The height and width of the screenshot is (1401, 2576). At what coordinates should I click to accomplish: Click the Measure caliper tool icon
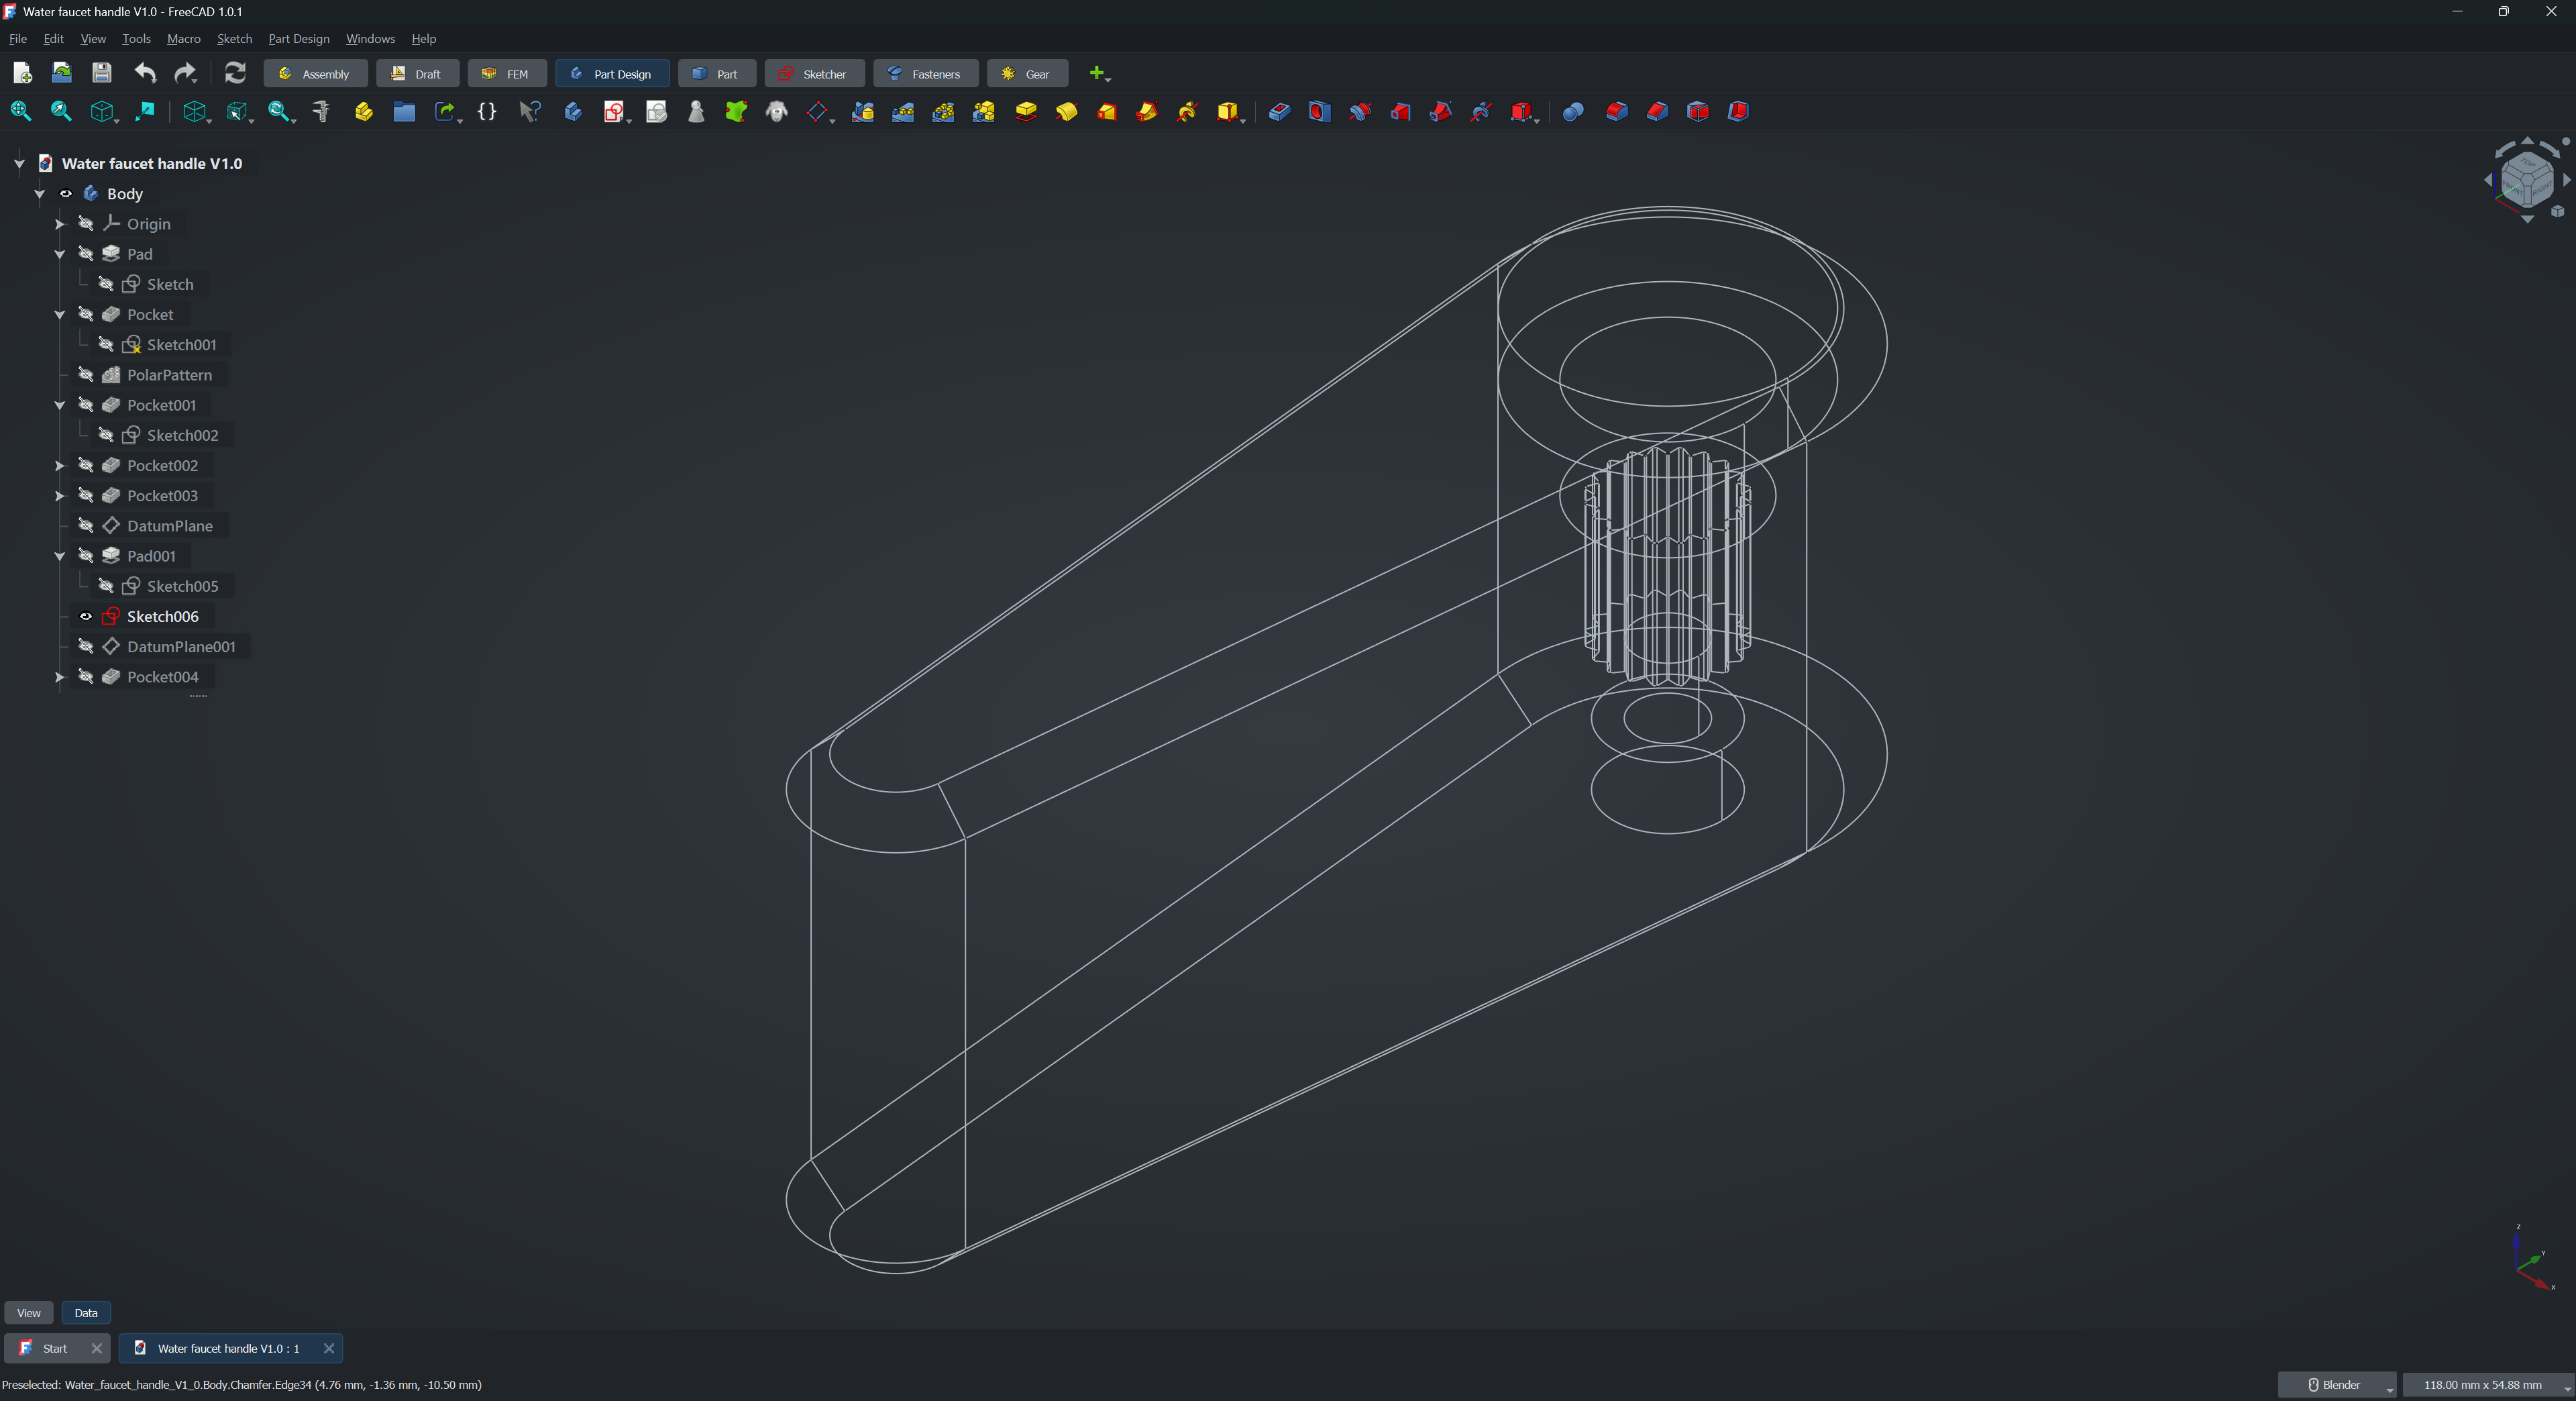[x=321, y=111]
